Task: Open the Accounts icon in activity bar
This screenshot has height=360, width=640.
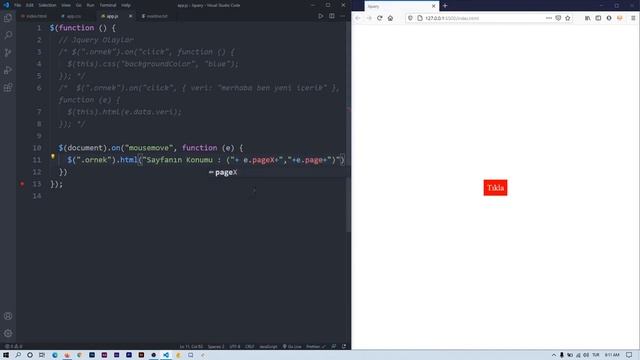Action: pyautogui.click(x=8, y=316)
